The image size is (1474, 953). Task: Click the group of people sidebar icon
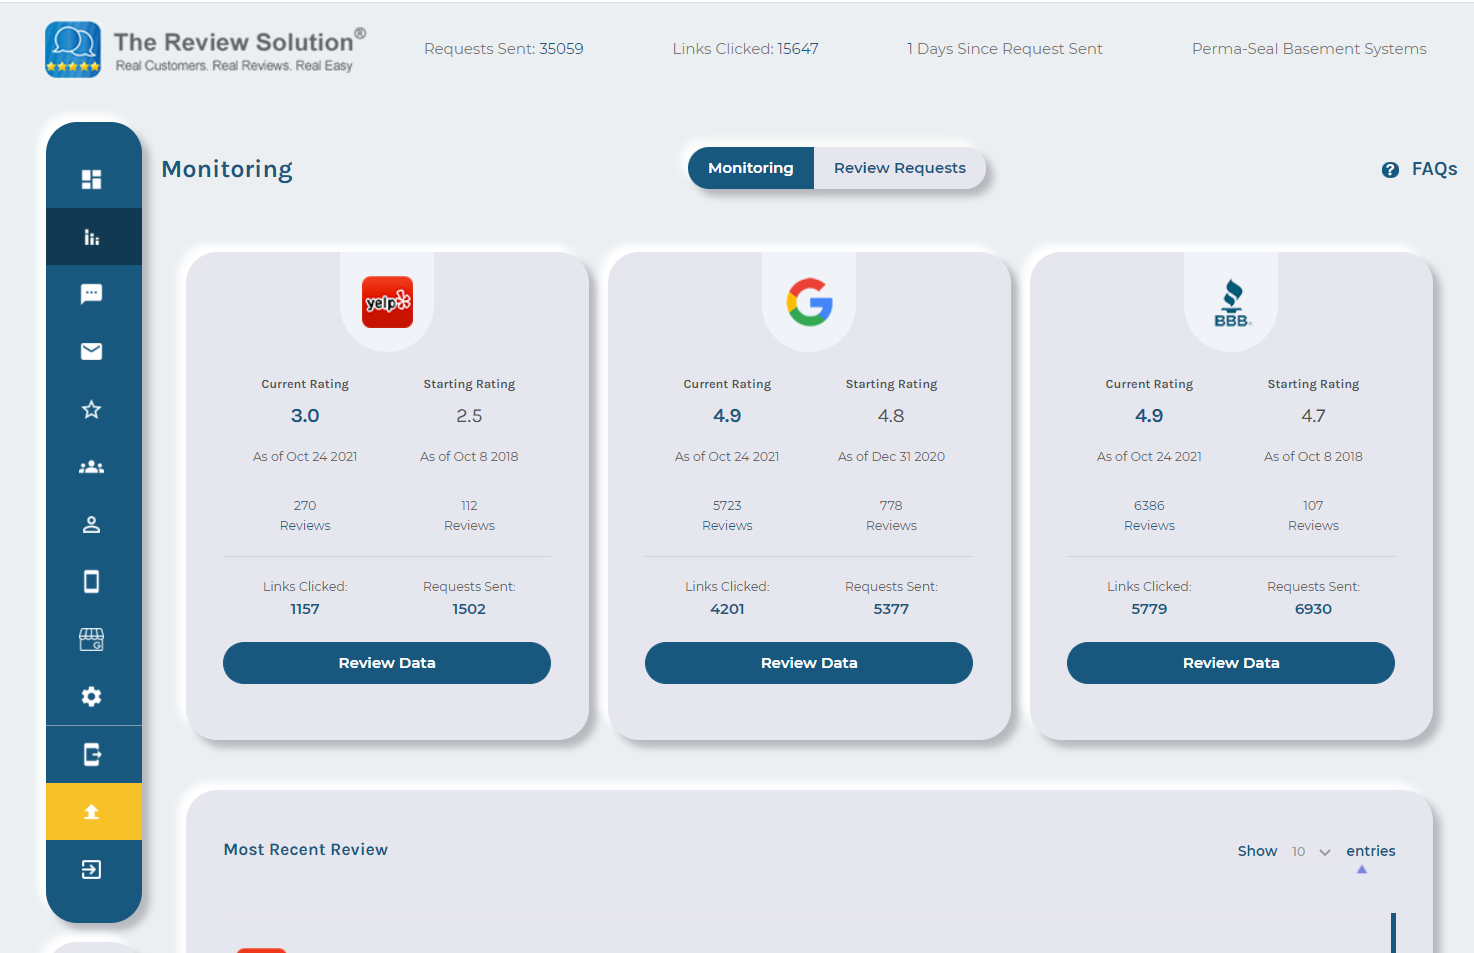[92, 467]
